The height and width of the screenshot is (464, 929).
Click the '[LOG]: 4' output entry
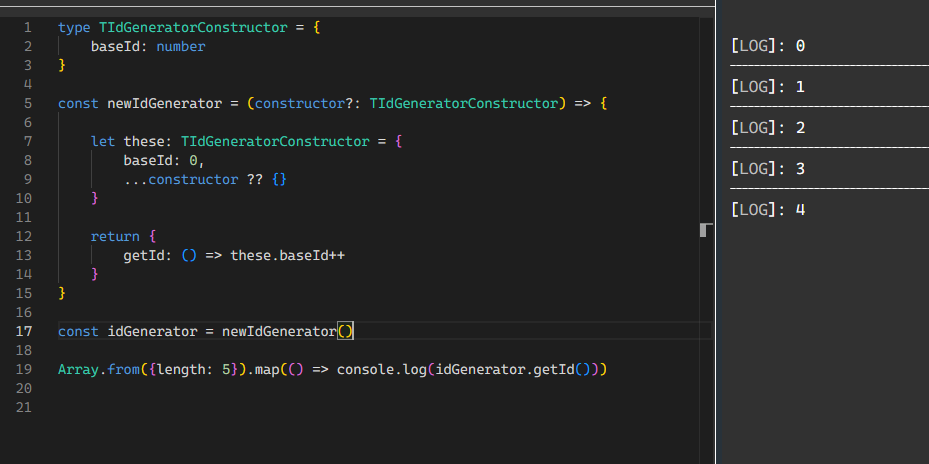pos(768,209)
